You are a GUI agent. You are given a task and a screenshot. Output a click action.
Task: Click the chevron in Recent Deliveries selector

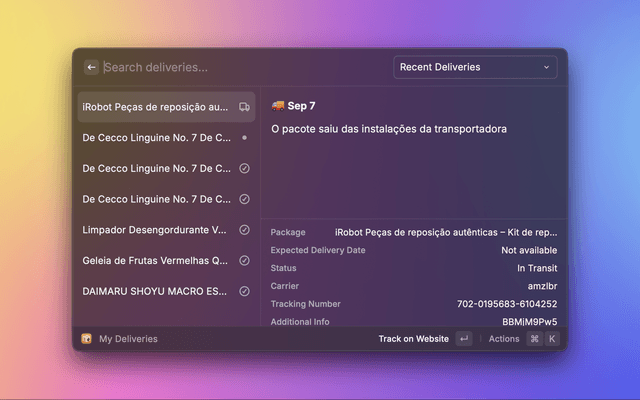tap(546, 67)
